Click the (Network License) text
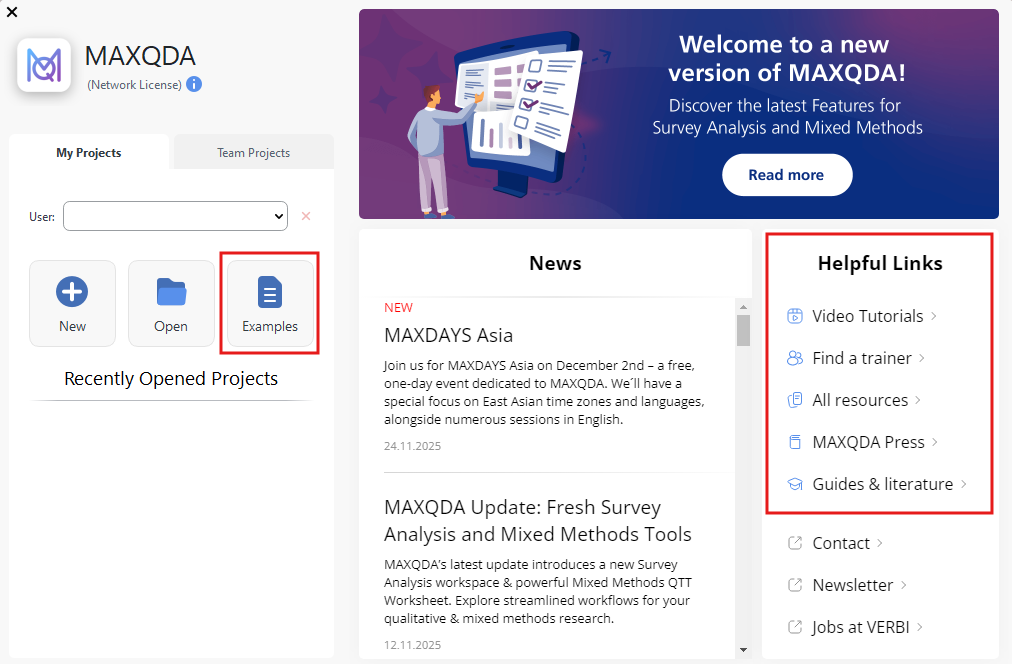The height and width of the screenshot is (664, 1012). 134,85
